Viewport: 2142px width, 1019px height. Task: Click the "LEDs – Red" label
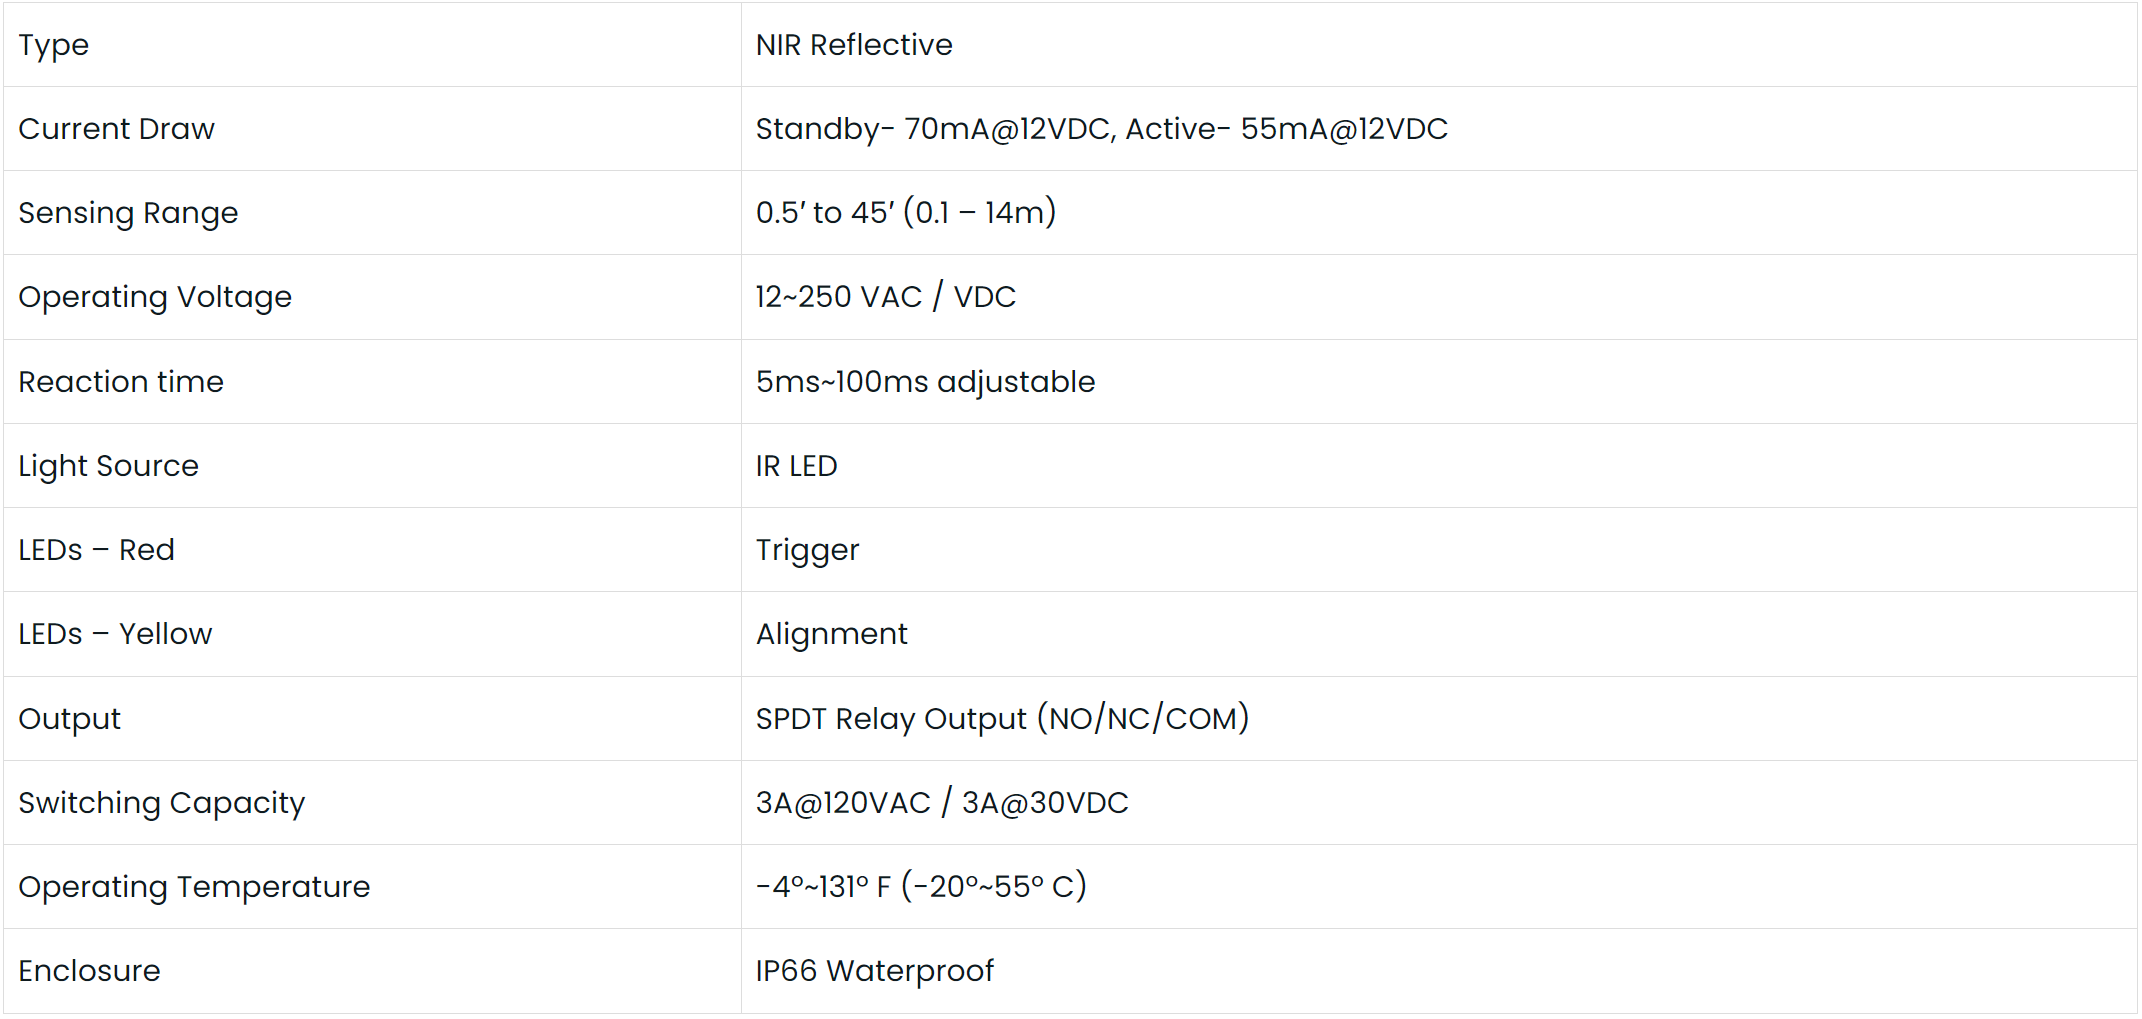click(x=96, y=550)
